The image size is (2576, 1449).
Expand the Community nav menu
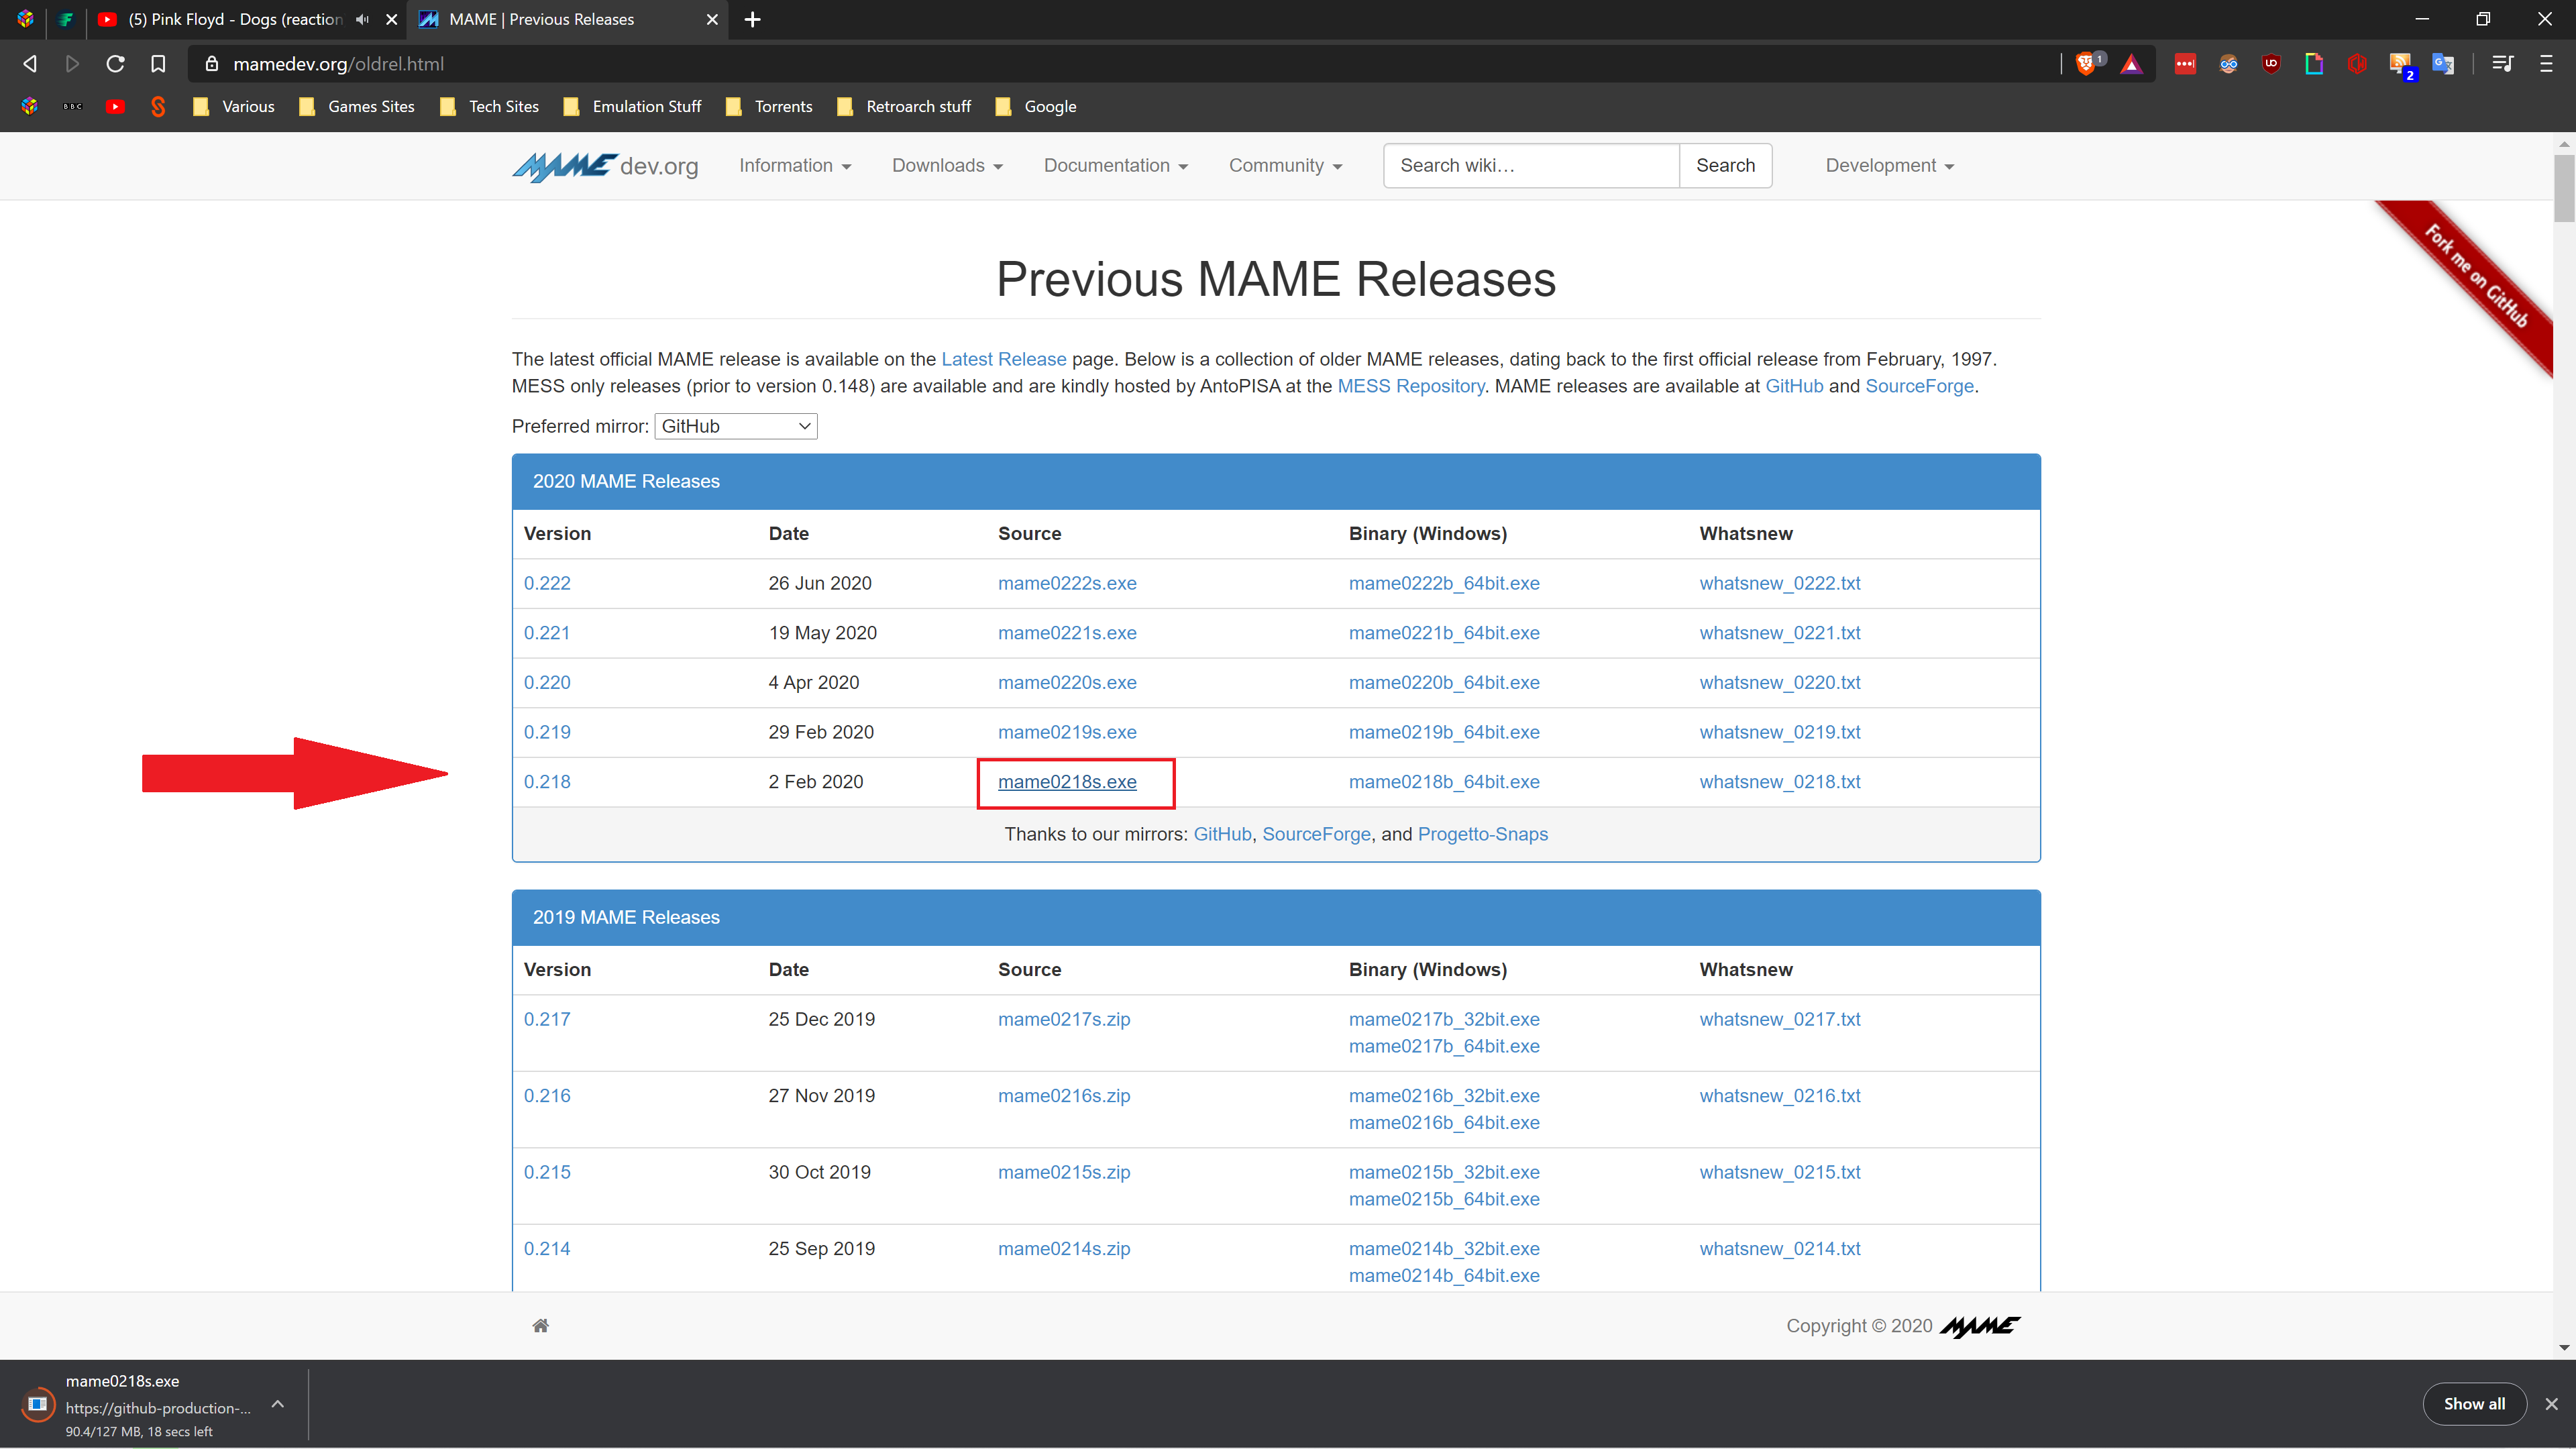coord(1285,166)
